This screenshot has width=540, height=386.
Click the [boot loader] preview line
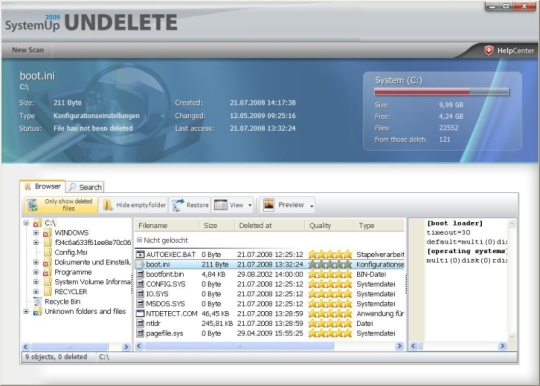pyautogui.click(x=455, y=223)
